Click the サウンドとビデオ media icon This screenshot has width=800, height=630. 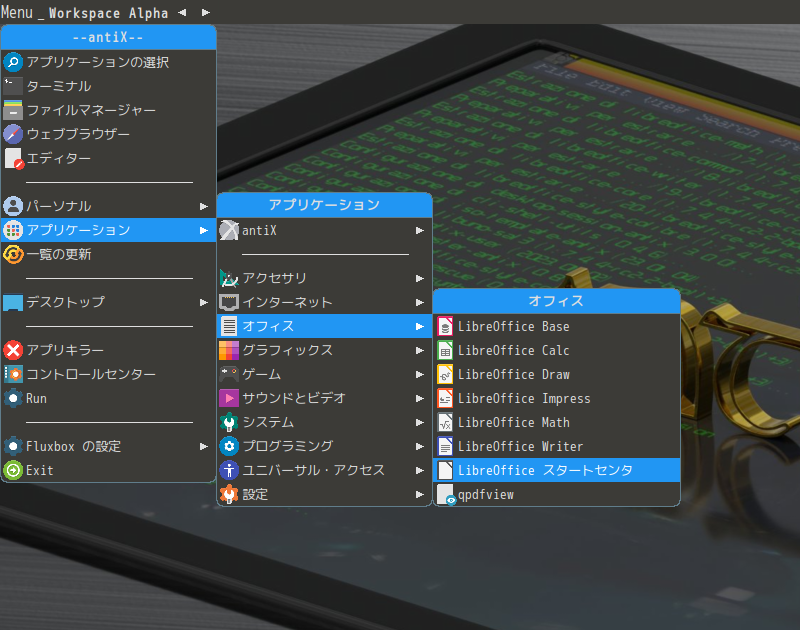point(229,398)
